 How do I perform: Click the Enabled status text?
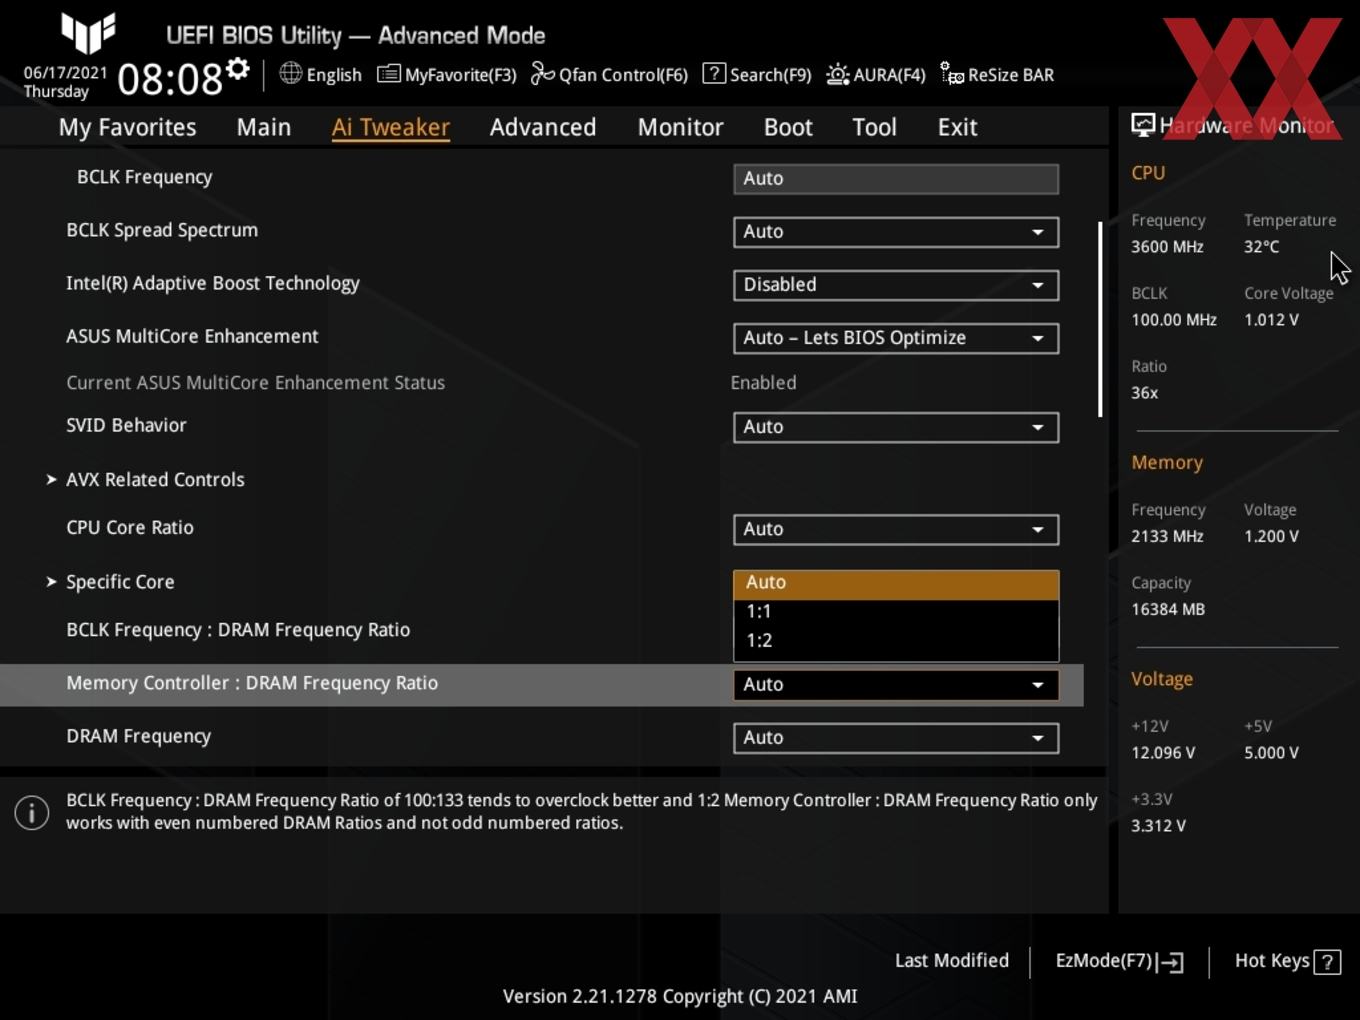point(763,383)
